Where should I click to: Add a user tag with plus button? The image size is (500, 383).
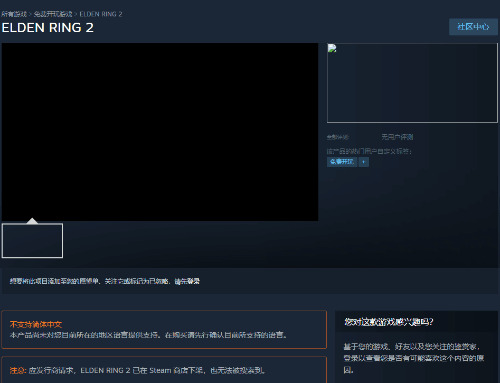[364, 162]
